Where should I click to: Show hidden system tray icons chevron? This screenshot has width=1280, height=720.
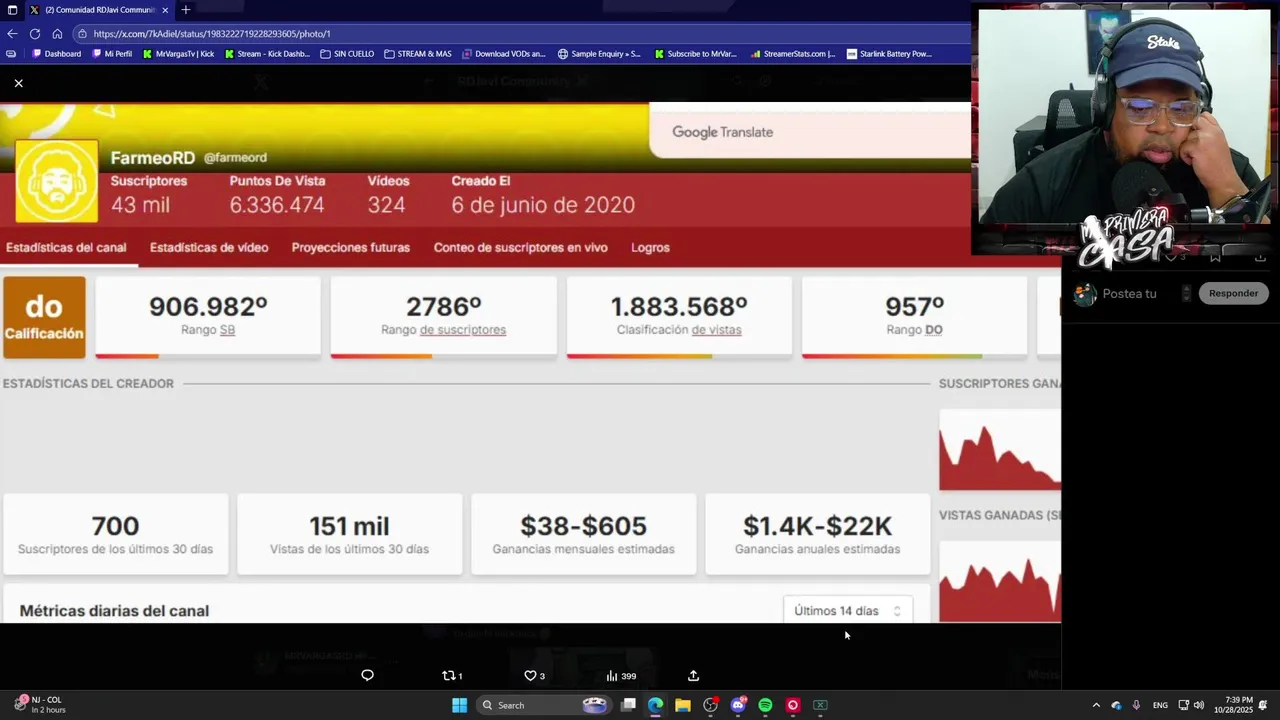(1096, 705)
